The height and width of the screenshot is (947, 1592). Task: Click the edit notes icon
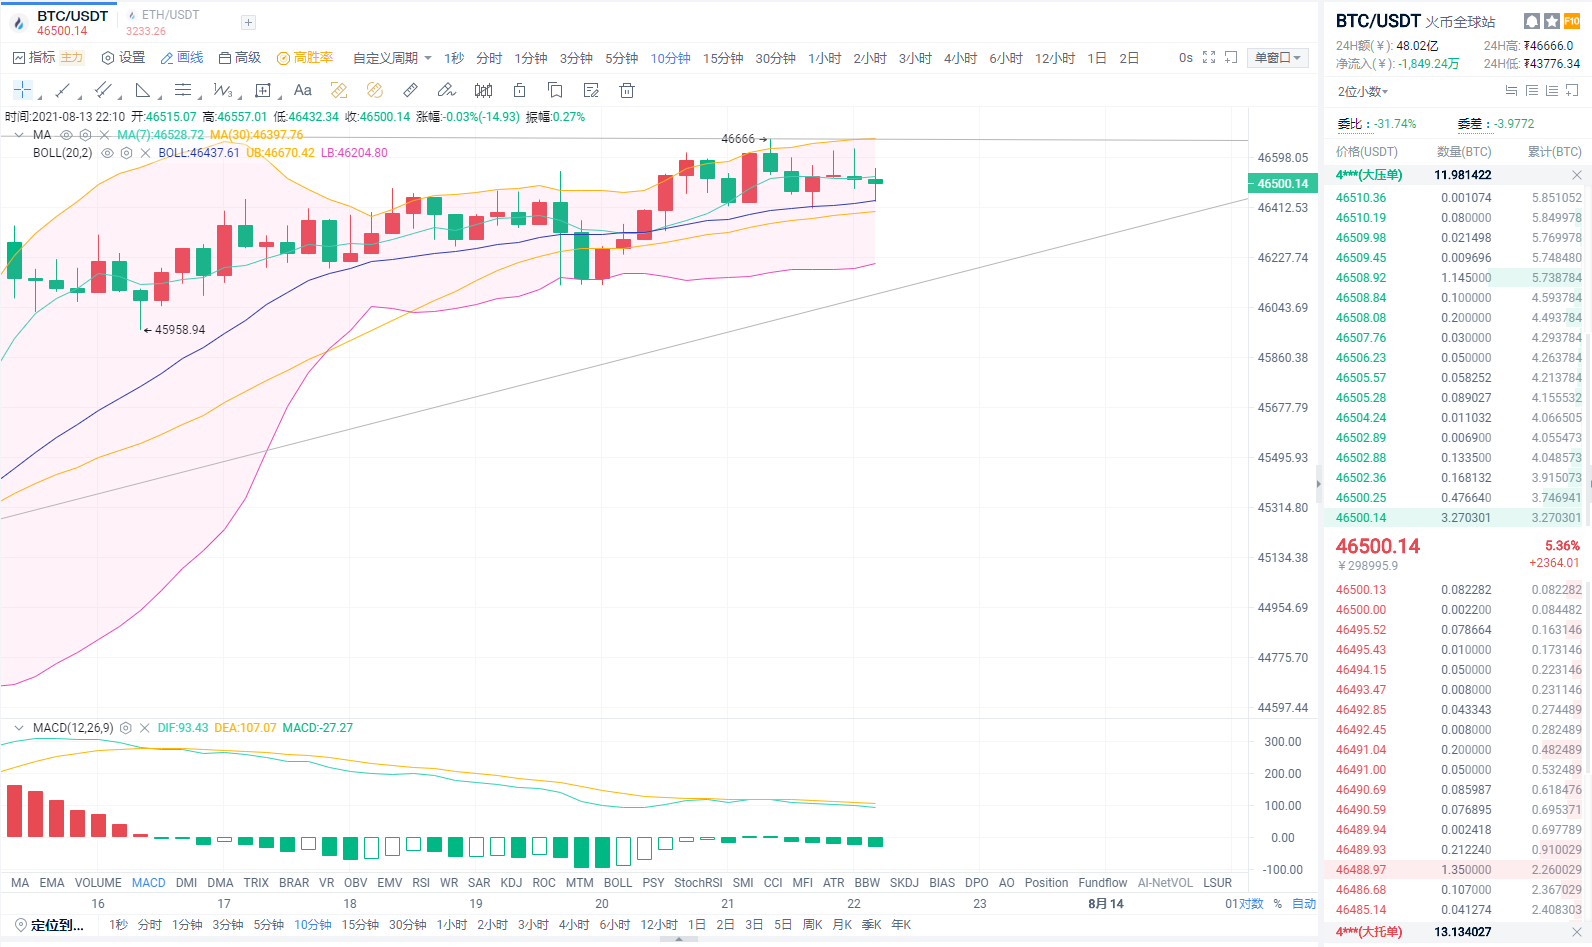point(591,90)
